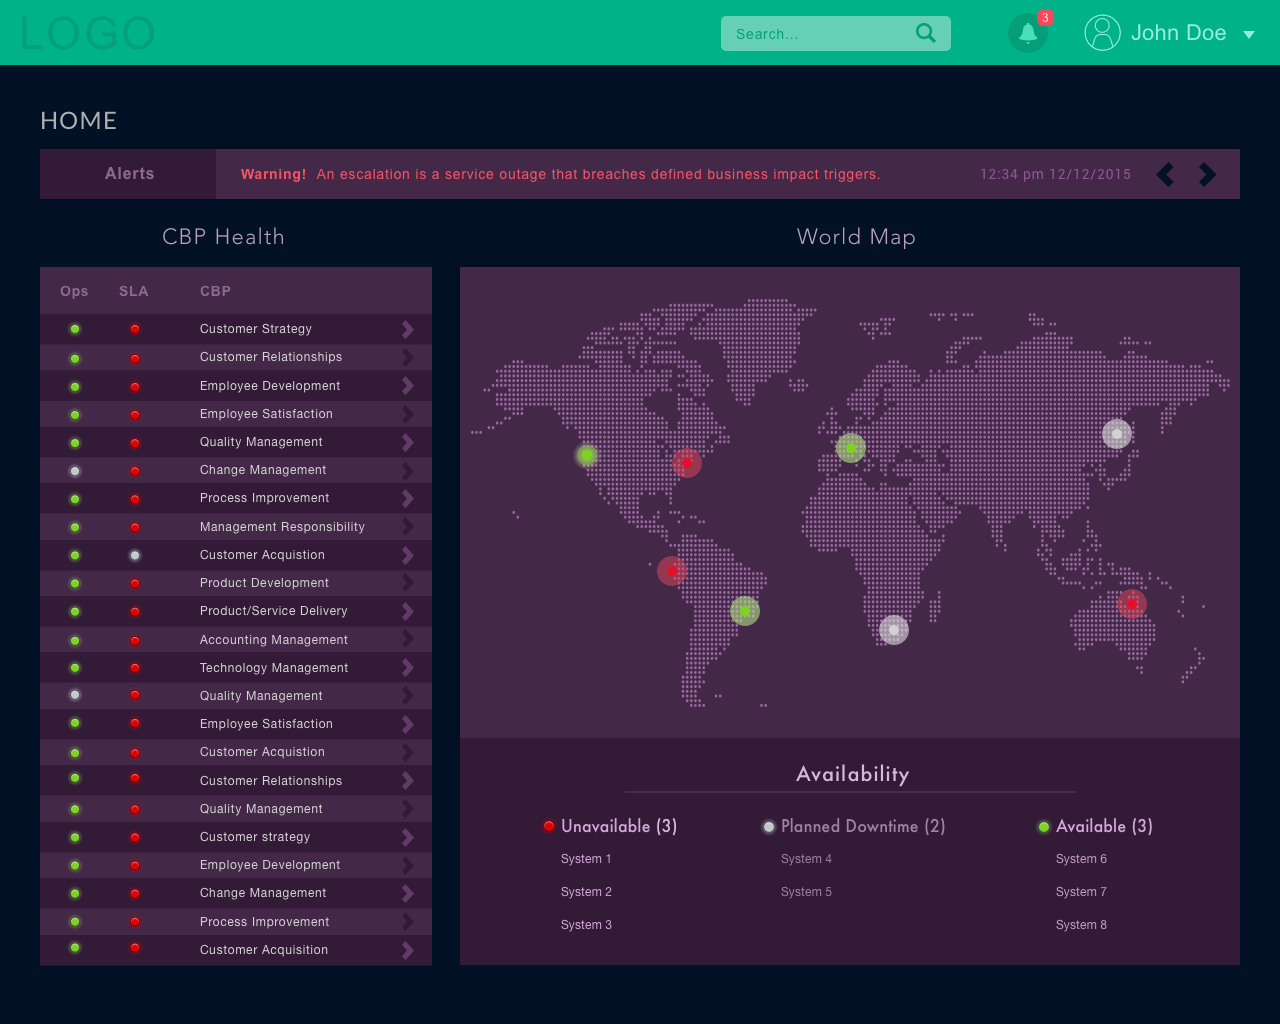
Task: Click the SLA status dot for Technology Management
Action: click(x=135, y=668)
